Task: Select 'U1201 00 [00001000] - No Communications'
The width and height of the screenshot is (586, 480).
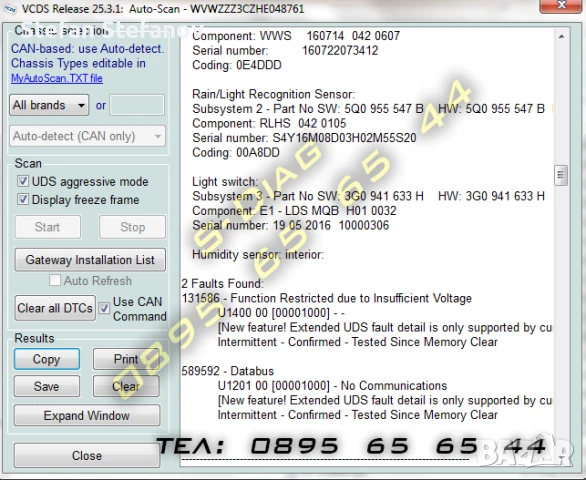Action: point(332,385)
